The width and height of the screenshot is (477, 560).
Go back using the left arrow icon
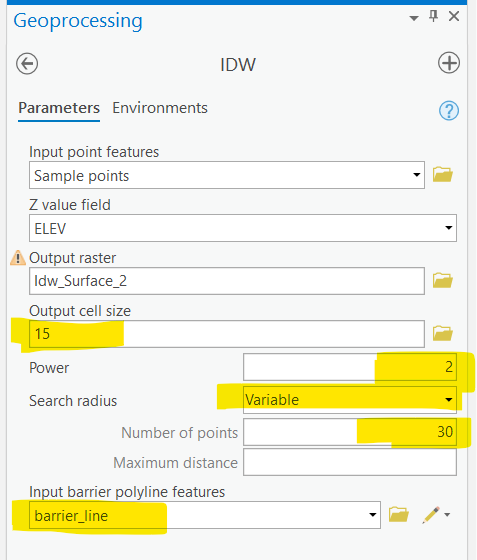(27, 64)
